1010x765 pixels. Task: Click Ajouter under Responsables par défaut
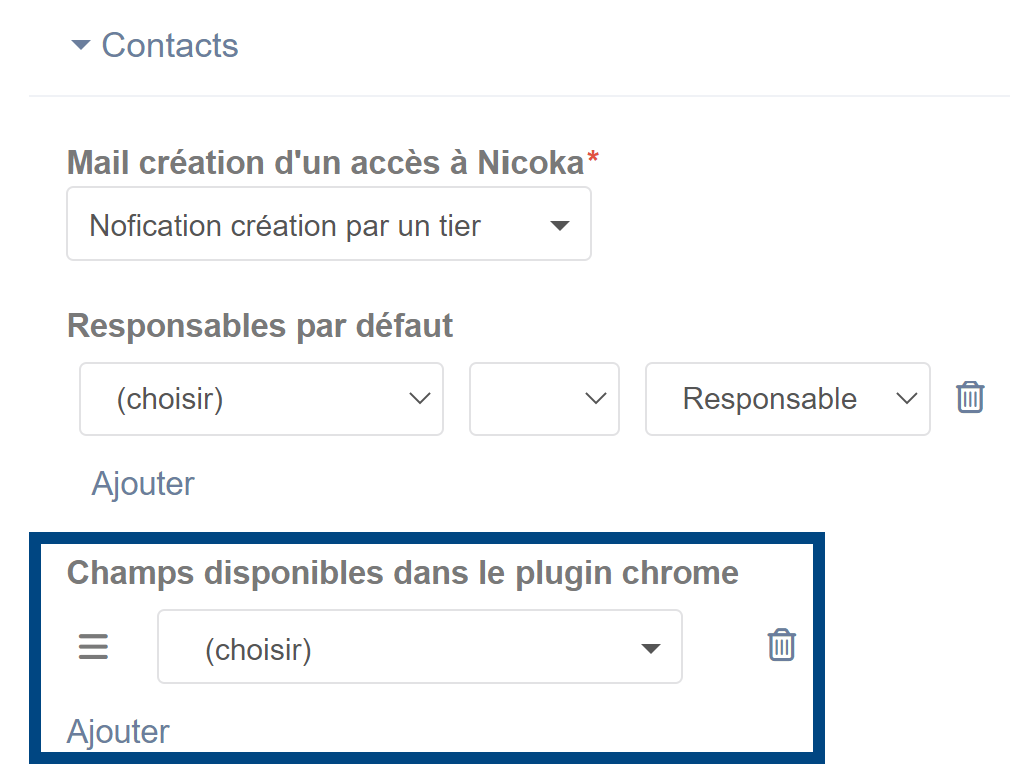pyautogui.click(x=143, y=484)
